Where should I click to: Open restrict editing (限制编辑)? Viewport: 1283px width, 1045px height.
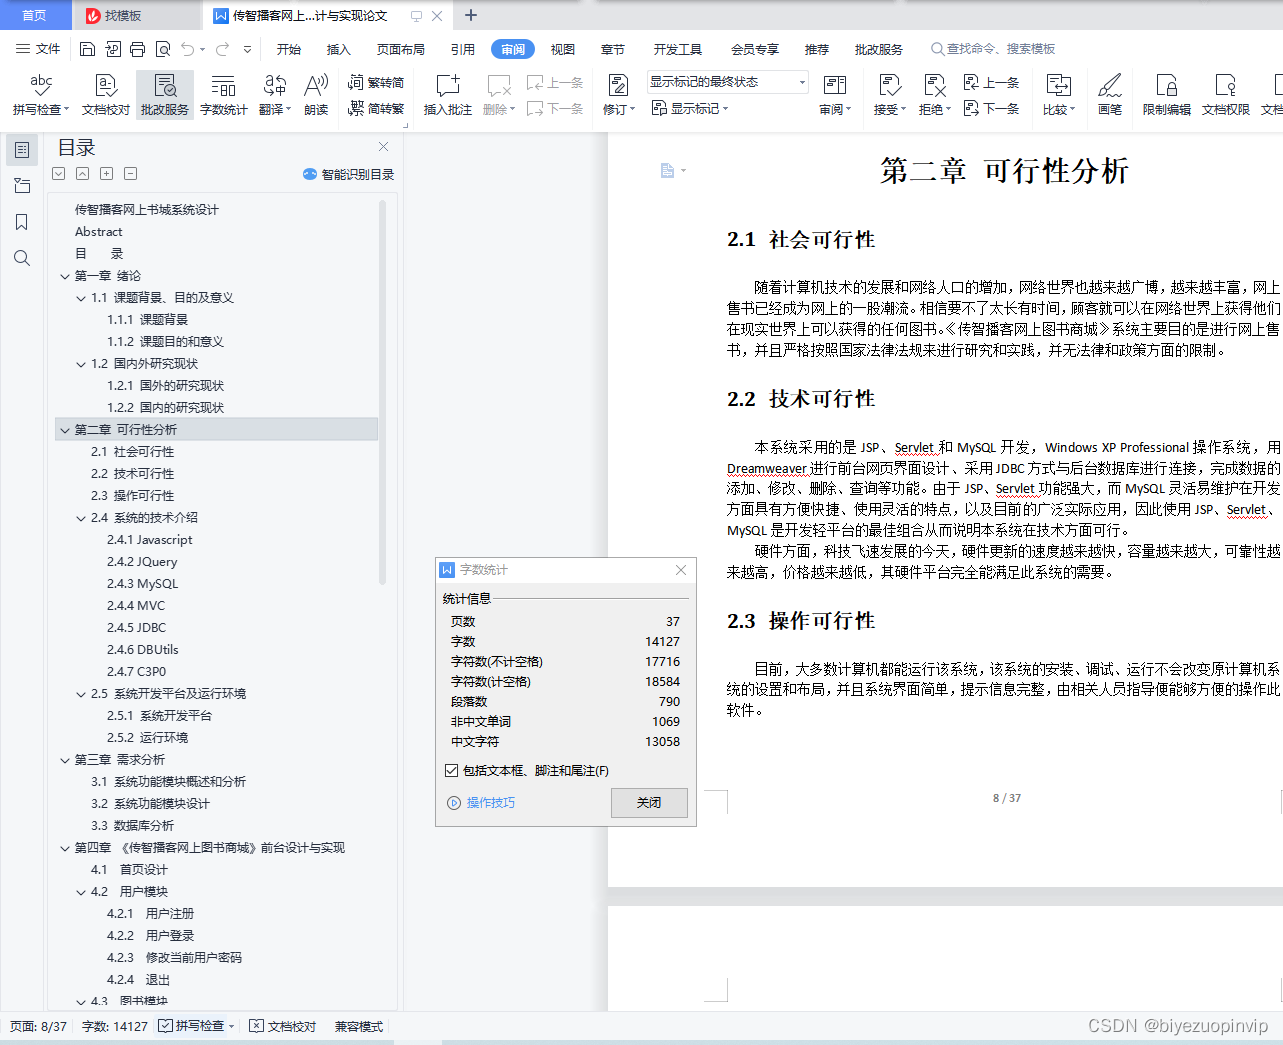pos(1167,95)
